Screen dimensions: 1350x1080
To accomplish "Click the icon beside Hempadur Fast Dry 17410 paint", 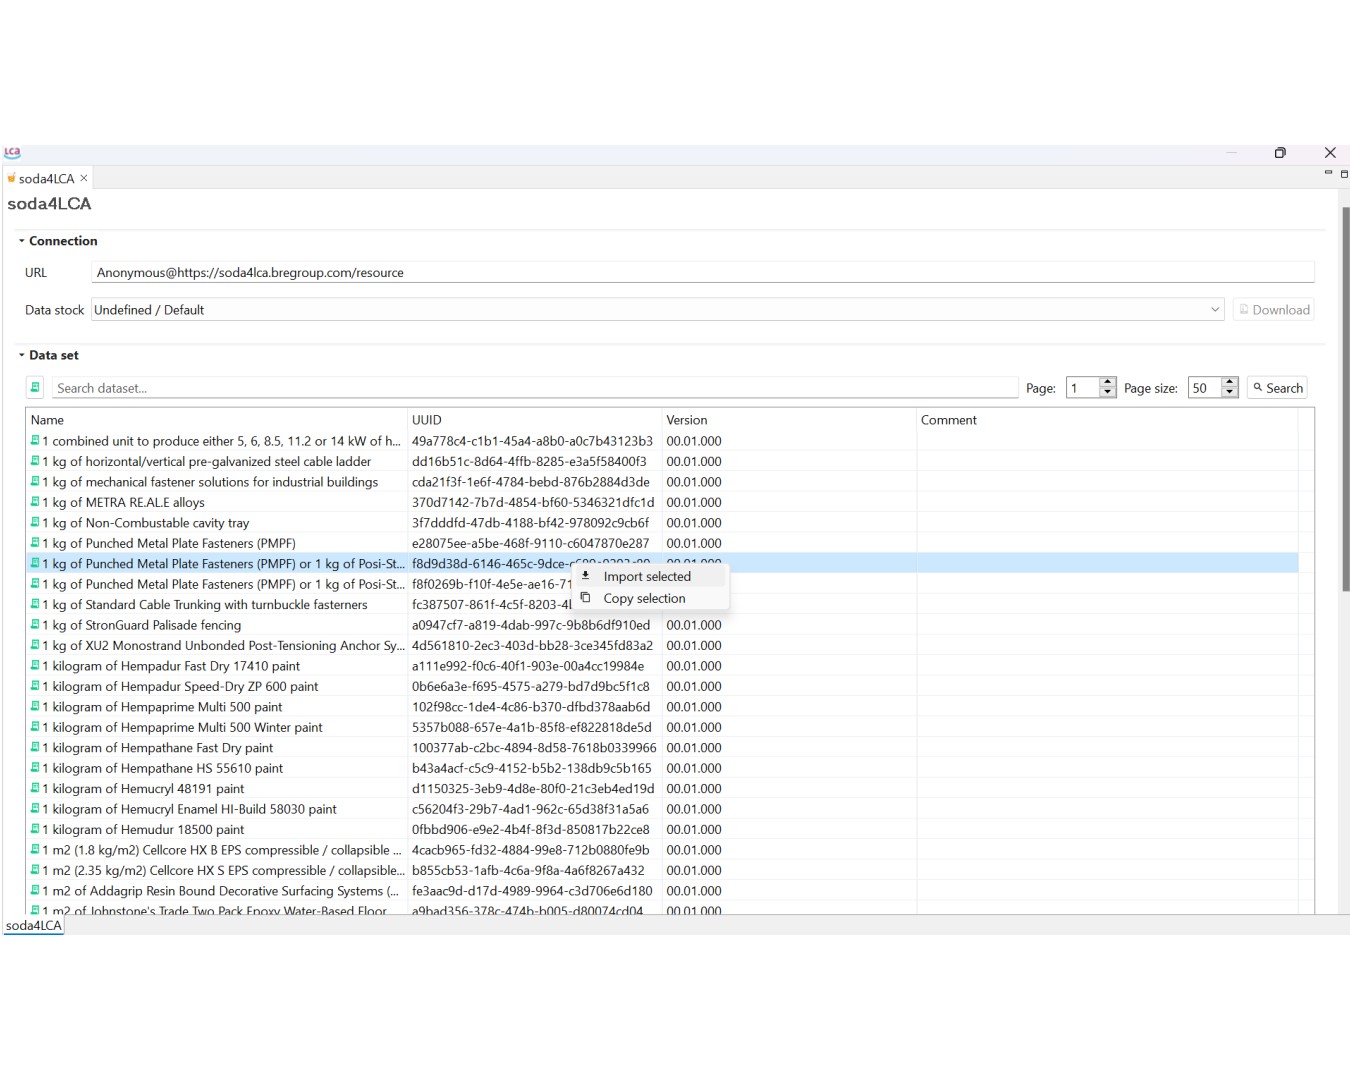I will [x=35, y=666].
